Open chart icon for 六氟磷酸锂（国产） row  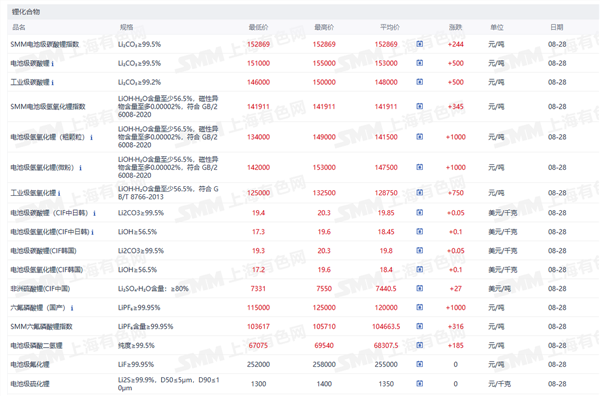[419, 307]
